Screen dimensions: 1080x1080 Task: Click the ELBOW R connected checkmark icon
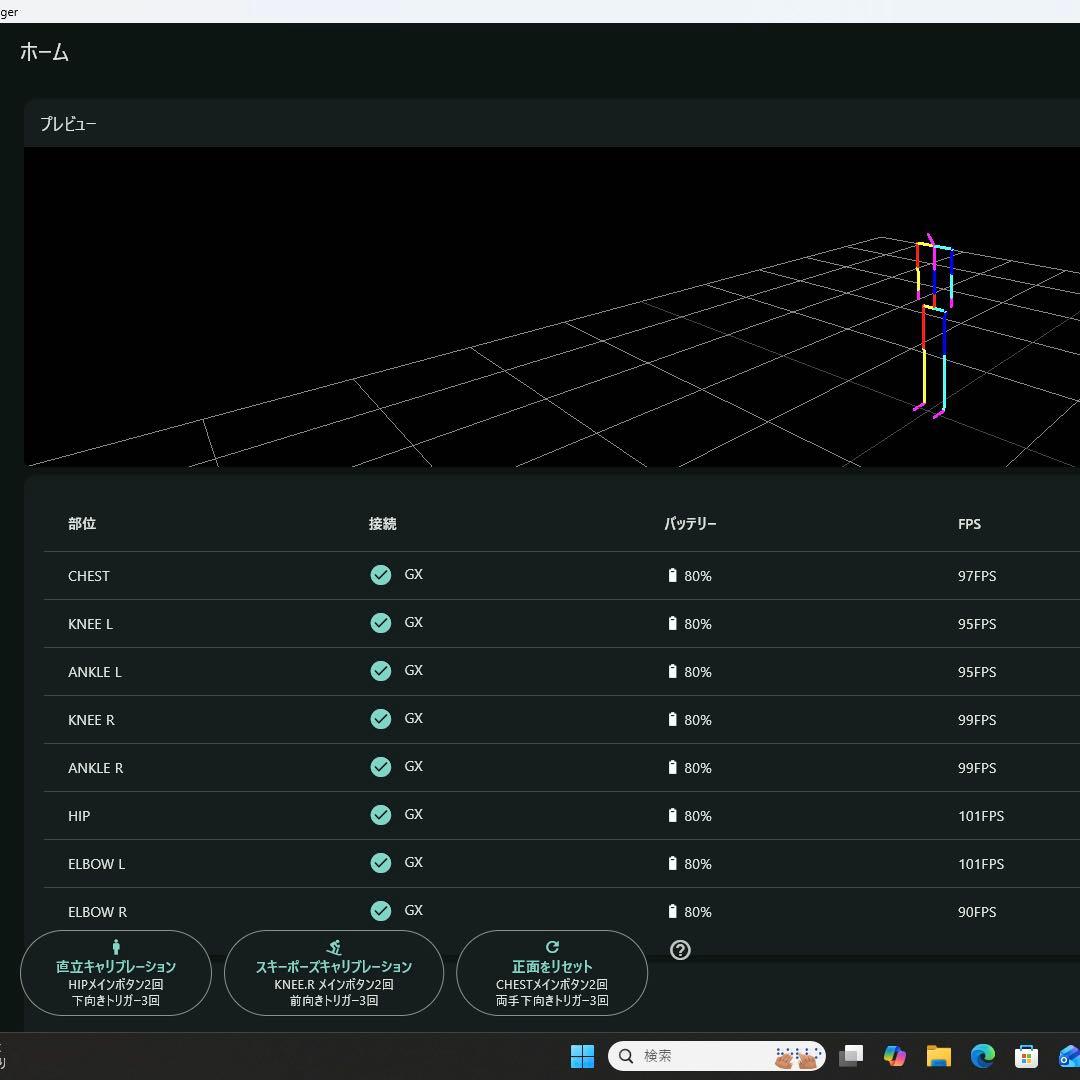[x=381, y=911]
